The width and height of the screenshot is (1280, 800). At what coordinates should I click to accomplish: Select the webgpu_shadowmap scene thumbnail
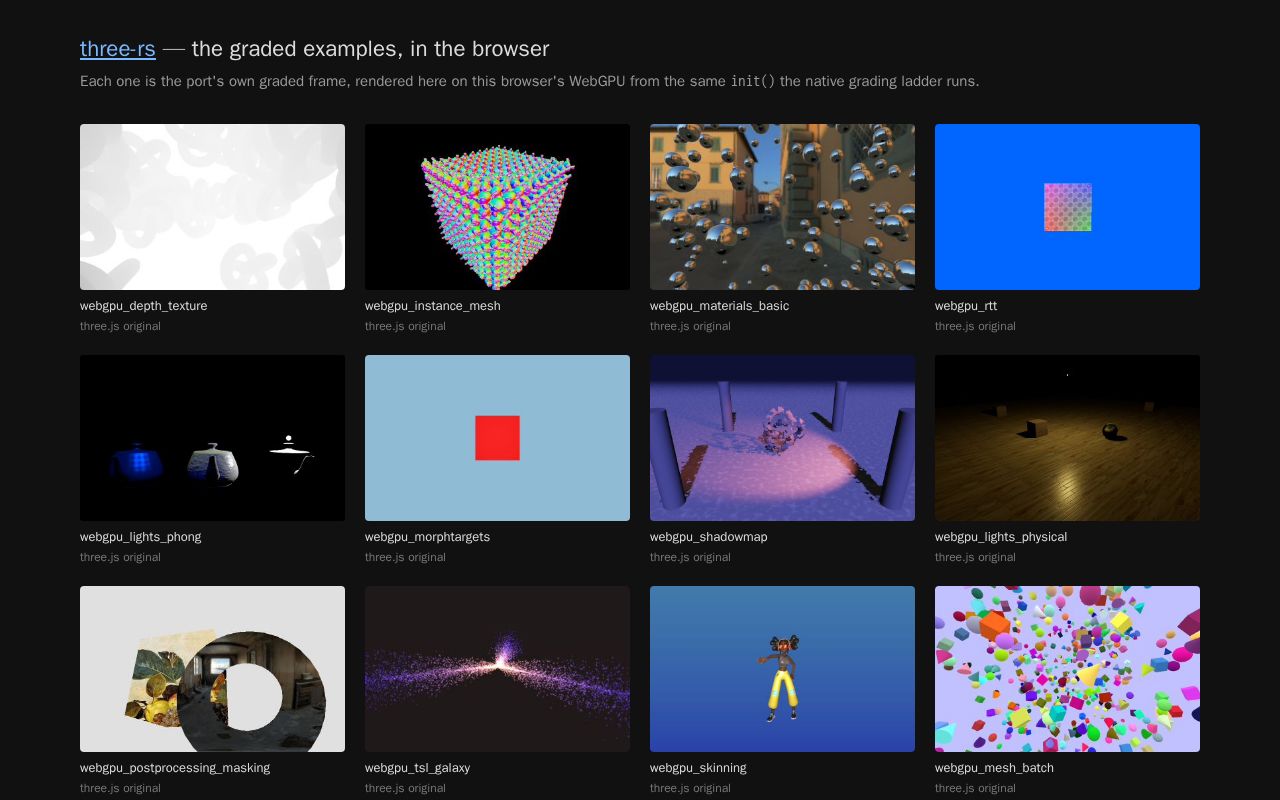point(782,438)
